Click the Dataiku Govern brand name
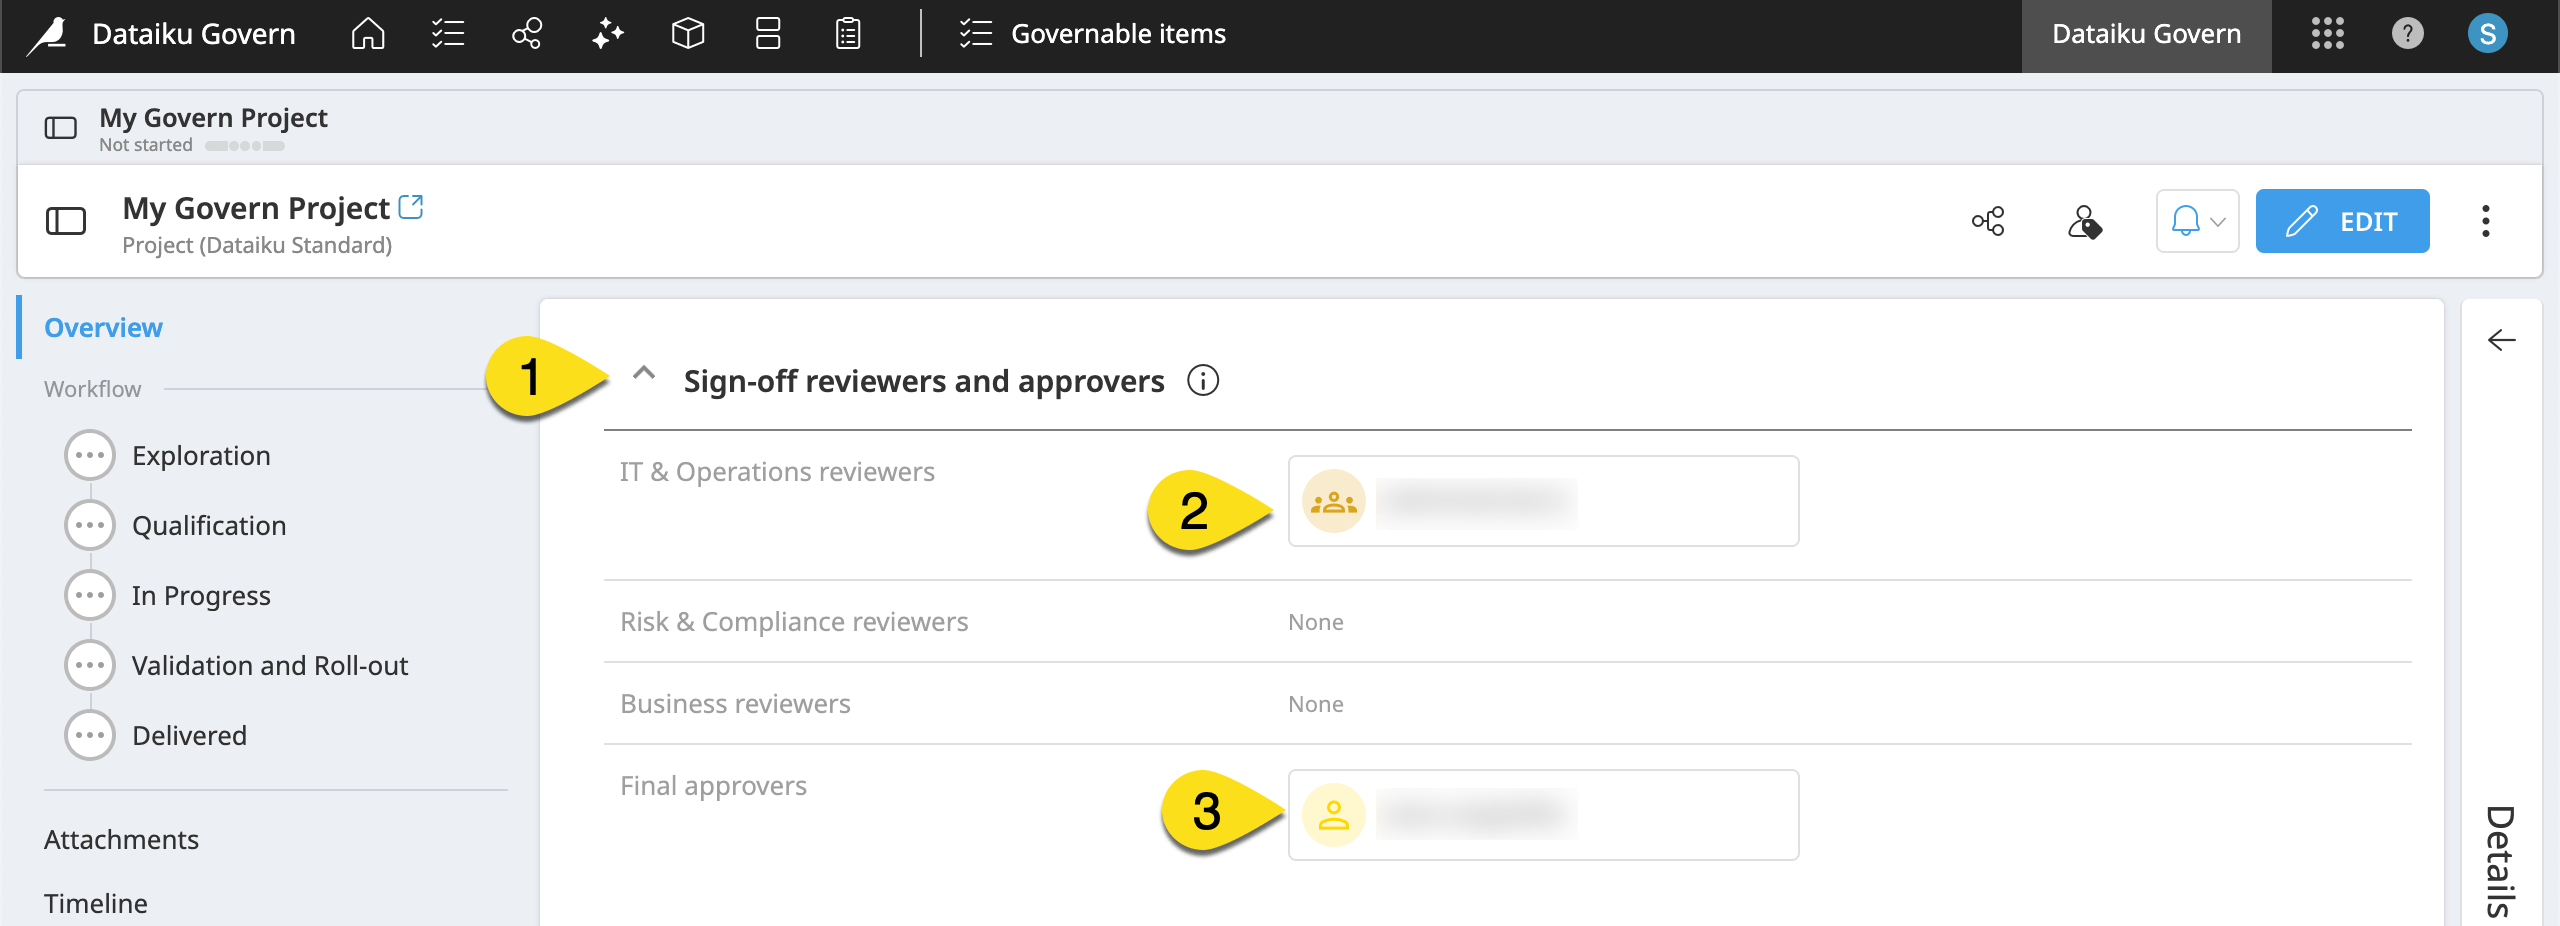The height and width of the screenshot is (926, 2560). pyautogui.click(x=194, y=34)
